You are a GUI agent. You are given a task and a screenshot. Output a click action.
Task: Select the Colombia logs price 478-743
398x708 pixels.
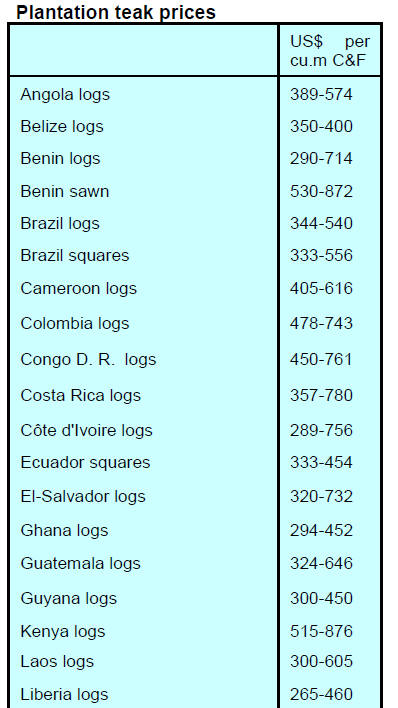pyautogui.click(x=321, y=323)
